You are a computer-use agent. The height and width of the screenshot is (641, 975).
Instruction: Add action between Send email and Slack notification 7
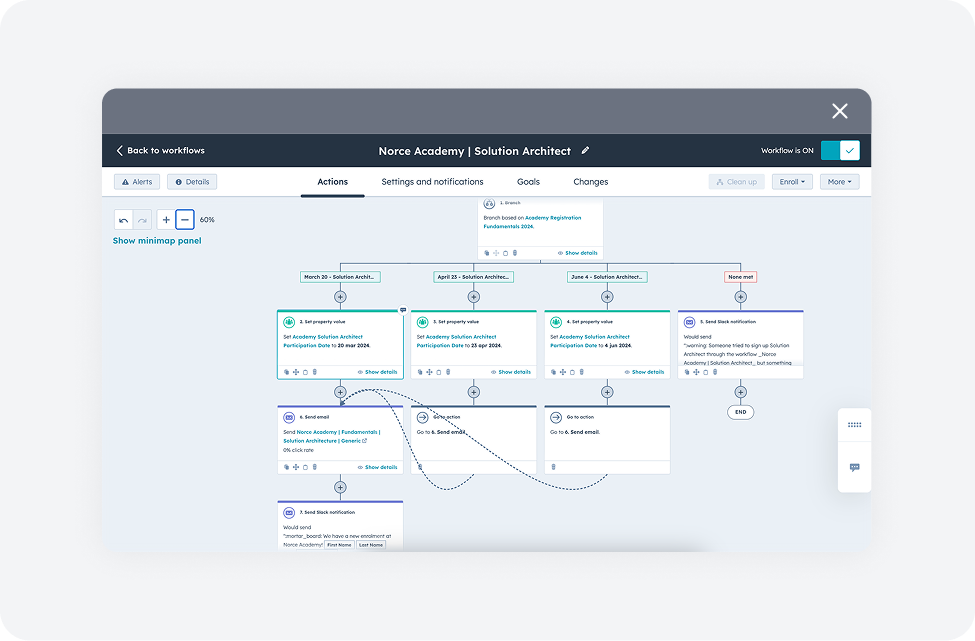coord(340,487)
